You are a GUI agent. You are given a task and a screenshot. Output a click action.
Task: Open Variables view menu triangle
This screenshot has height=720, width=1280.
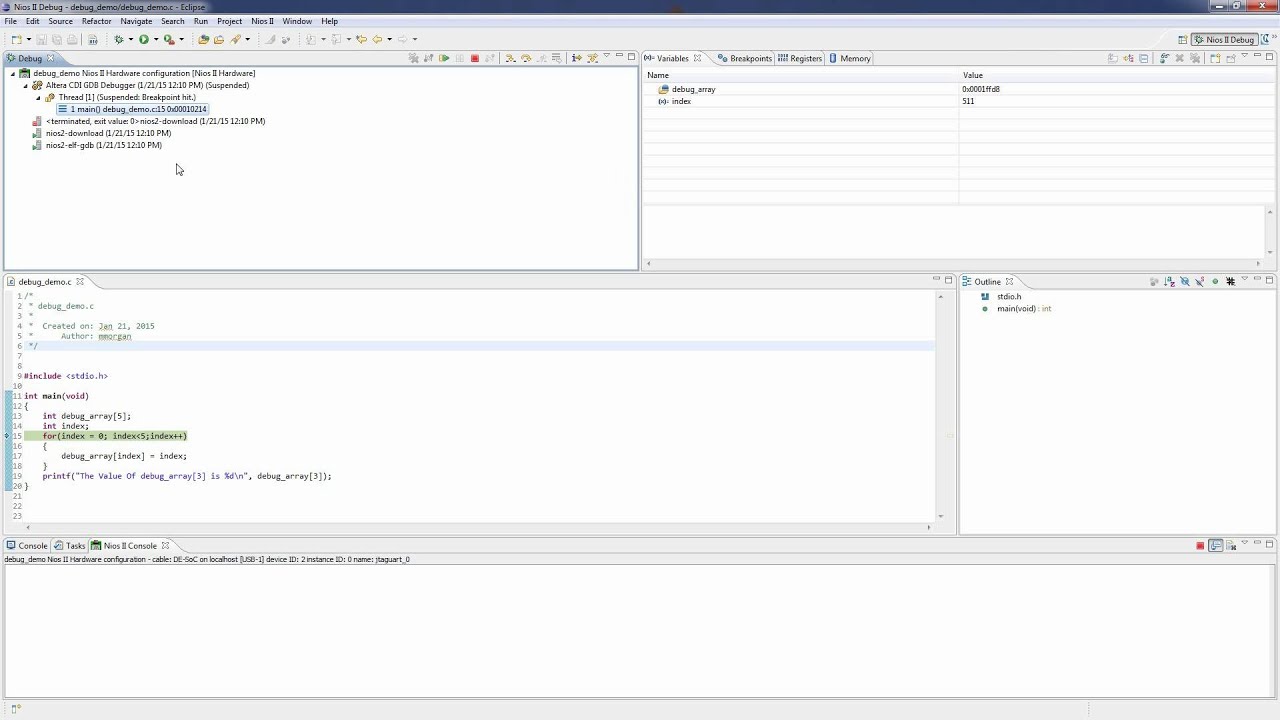(x=1244, y=57)
